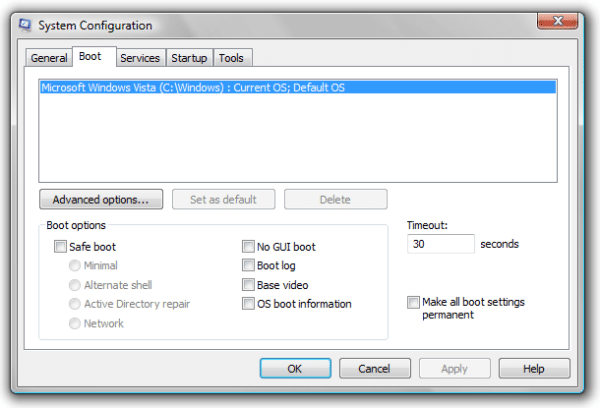Click the Apply button
Screen dimensions: 600x408
click(455, 369)
